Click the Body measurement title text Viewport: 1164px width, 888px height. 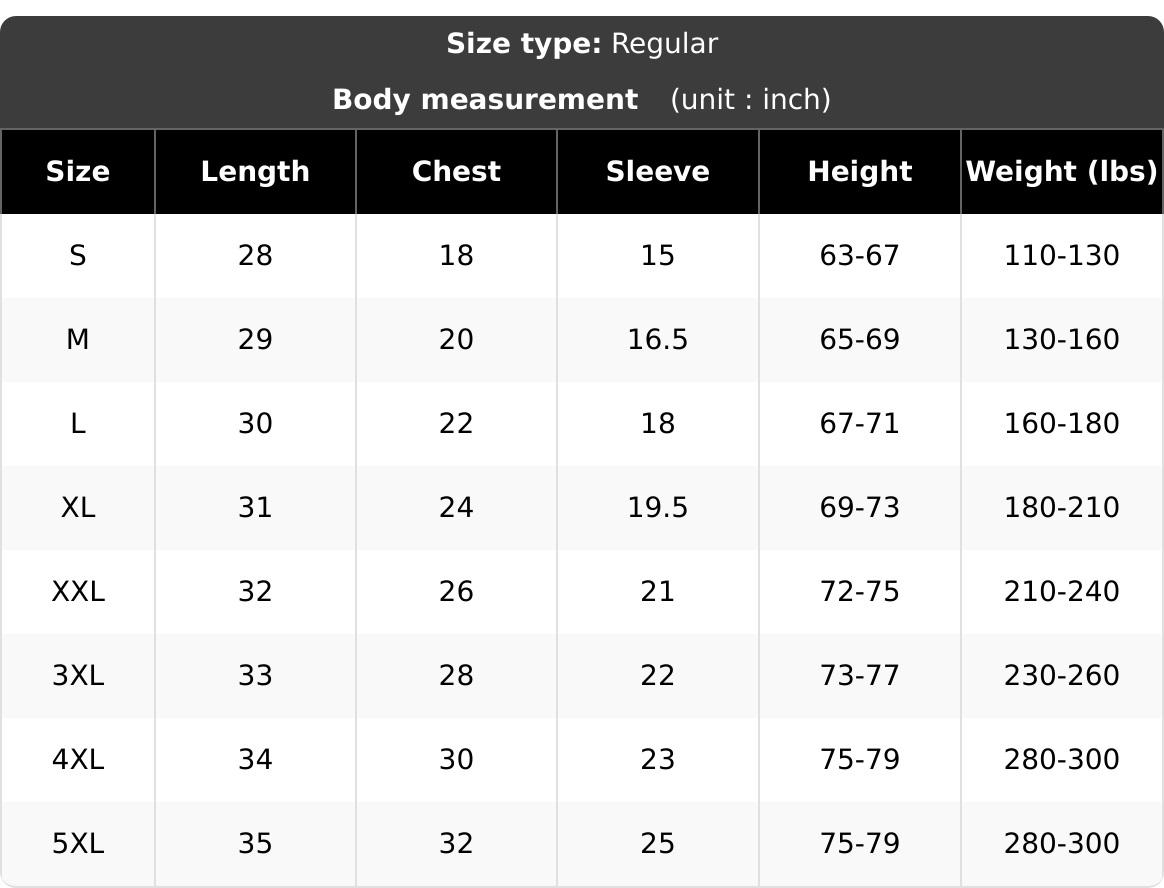point(485,99)
